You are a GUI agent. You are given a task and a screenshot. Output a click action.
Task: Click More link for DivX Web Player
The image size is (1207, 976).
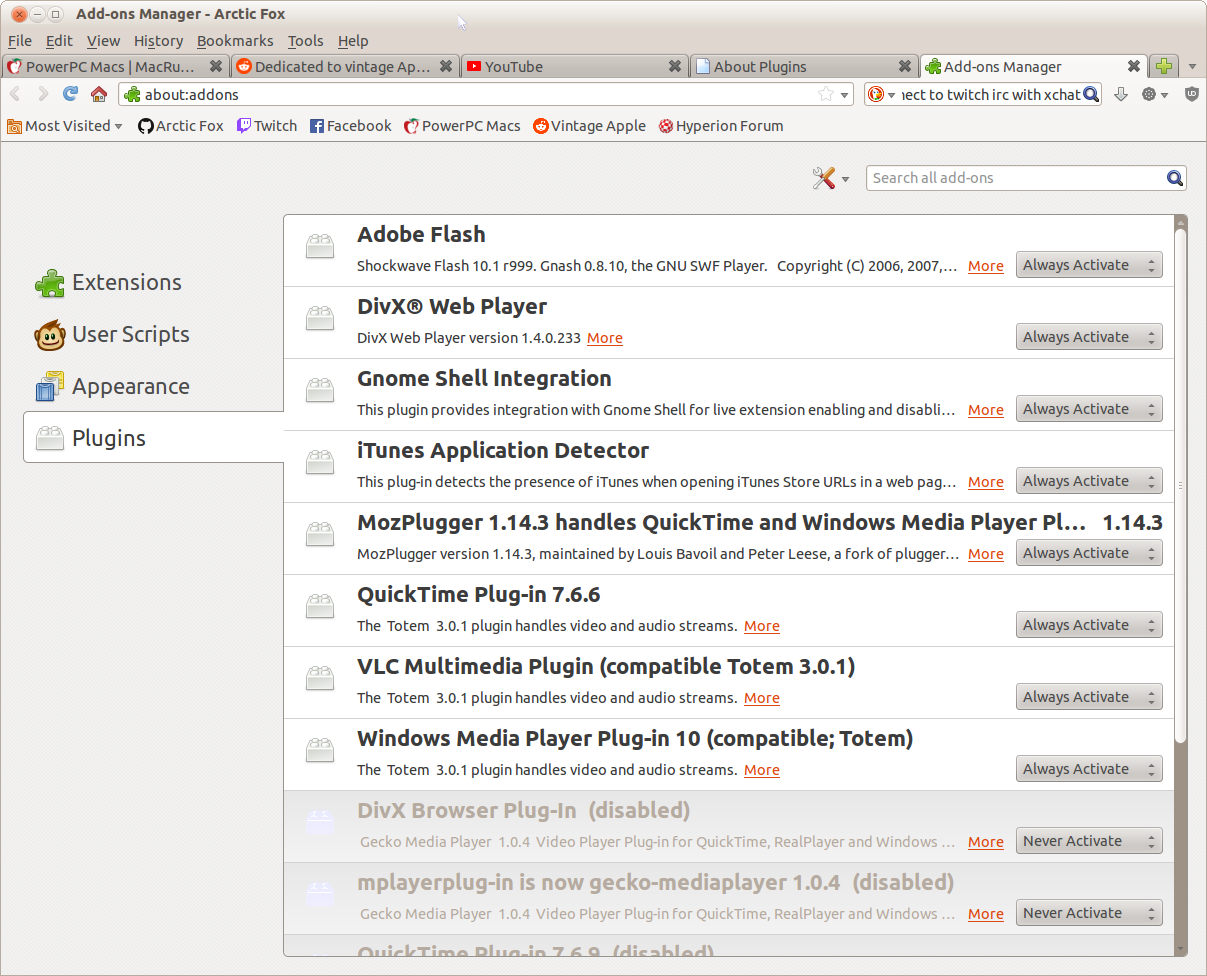tap(605, 338)
